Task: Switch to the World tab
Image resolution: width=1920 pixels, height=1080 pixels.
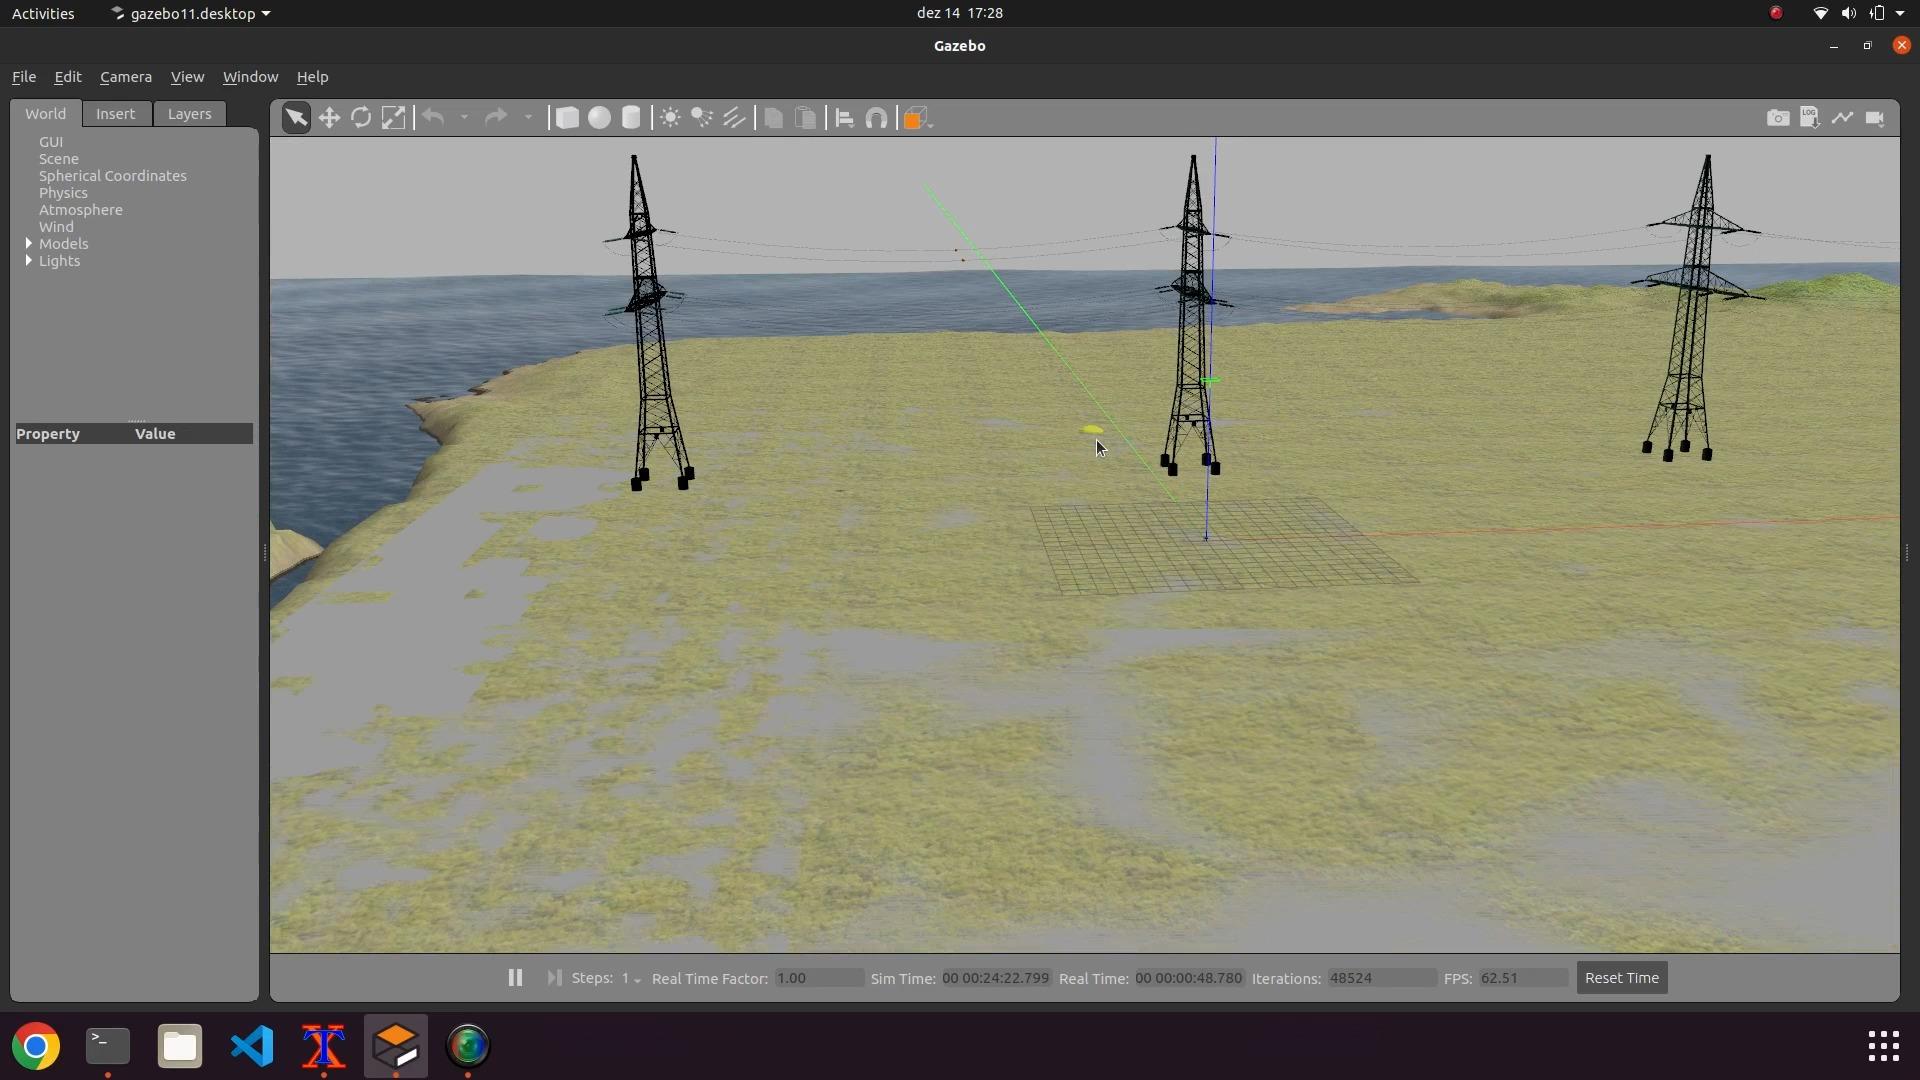Action: [x=46, y=114]
